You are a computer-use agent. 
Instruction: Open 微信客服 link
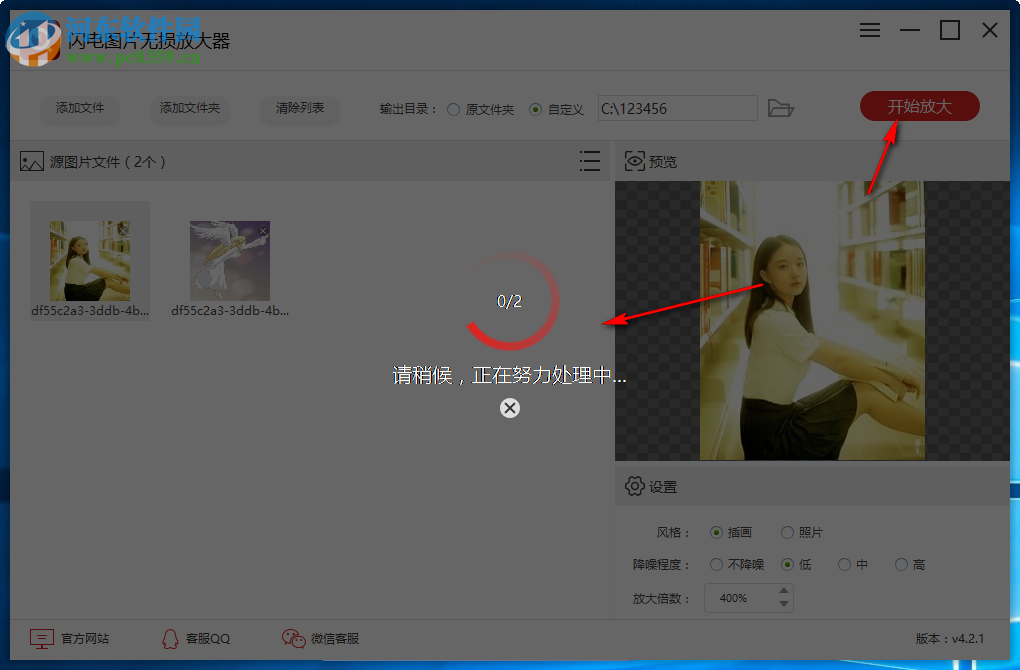pos(335,639)
